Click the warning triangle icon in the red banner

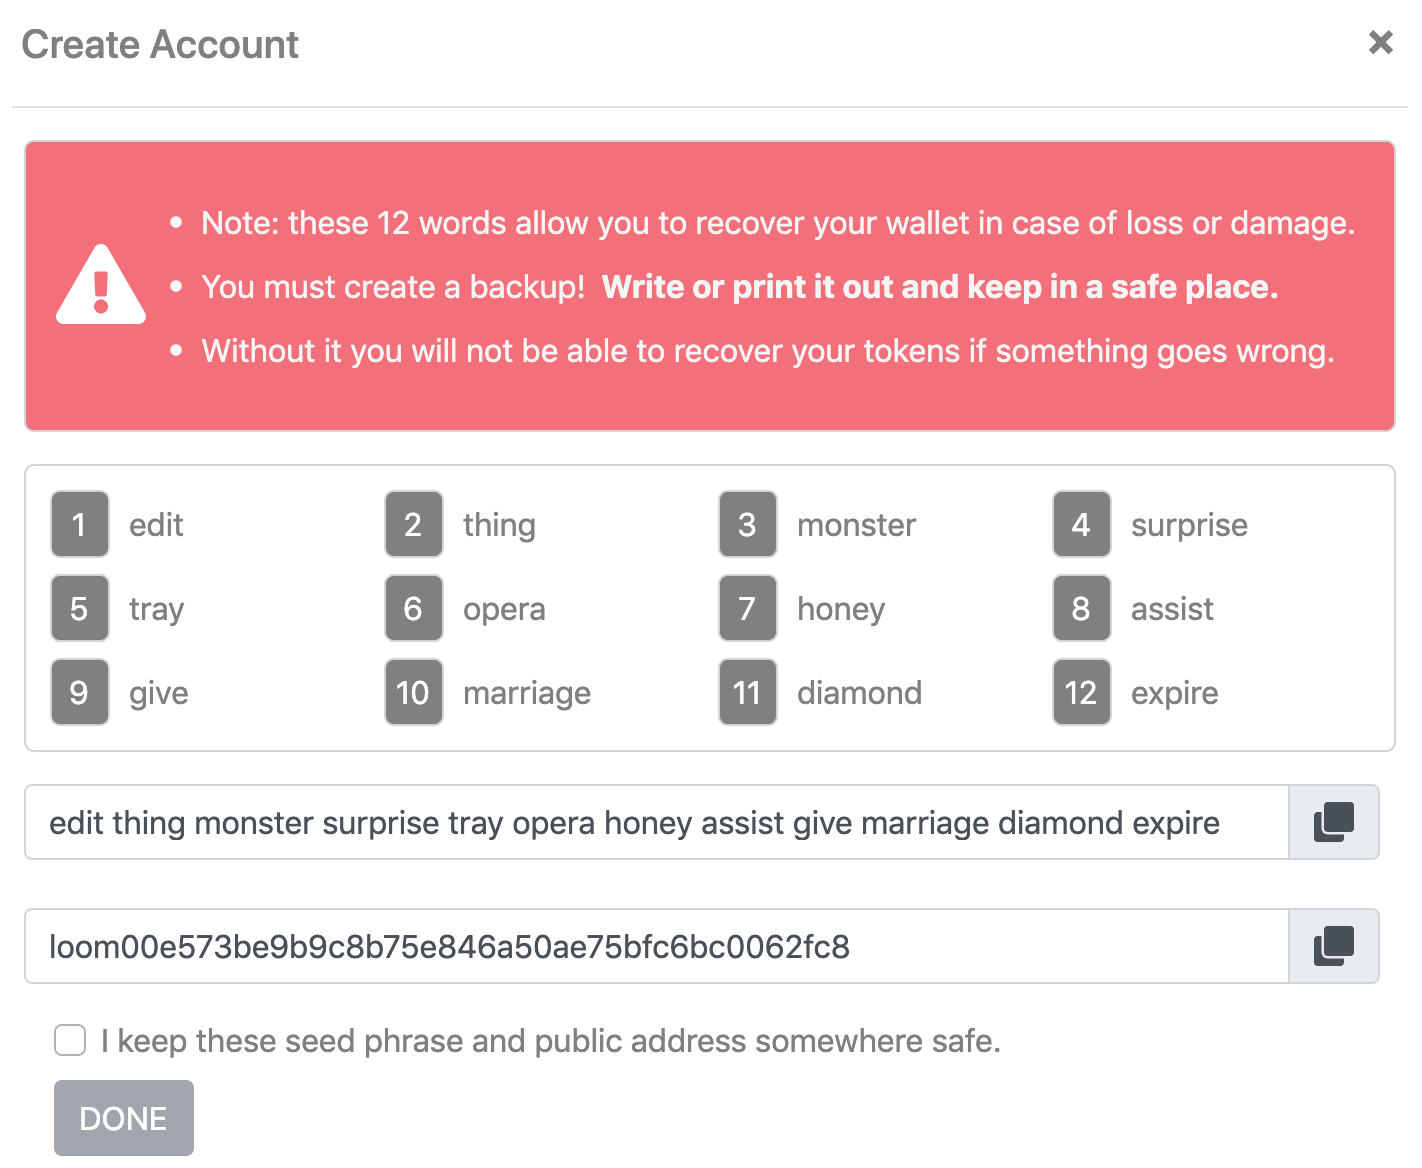click(x=100, y=286)
